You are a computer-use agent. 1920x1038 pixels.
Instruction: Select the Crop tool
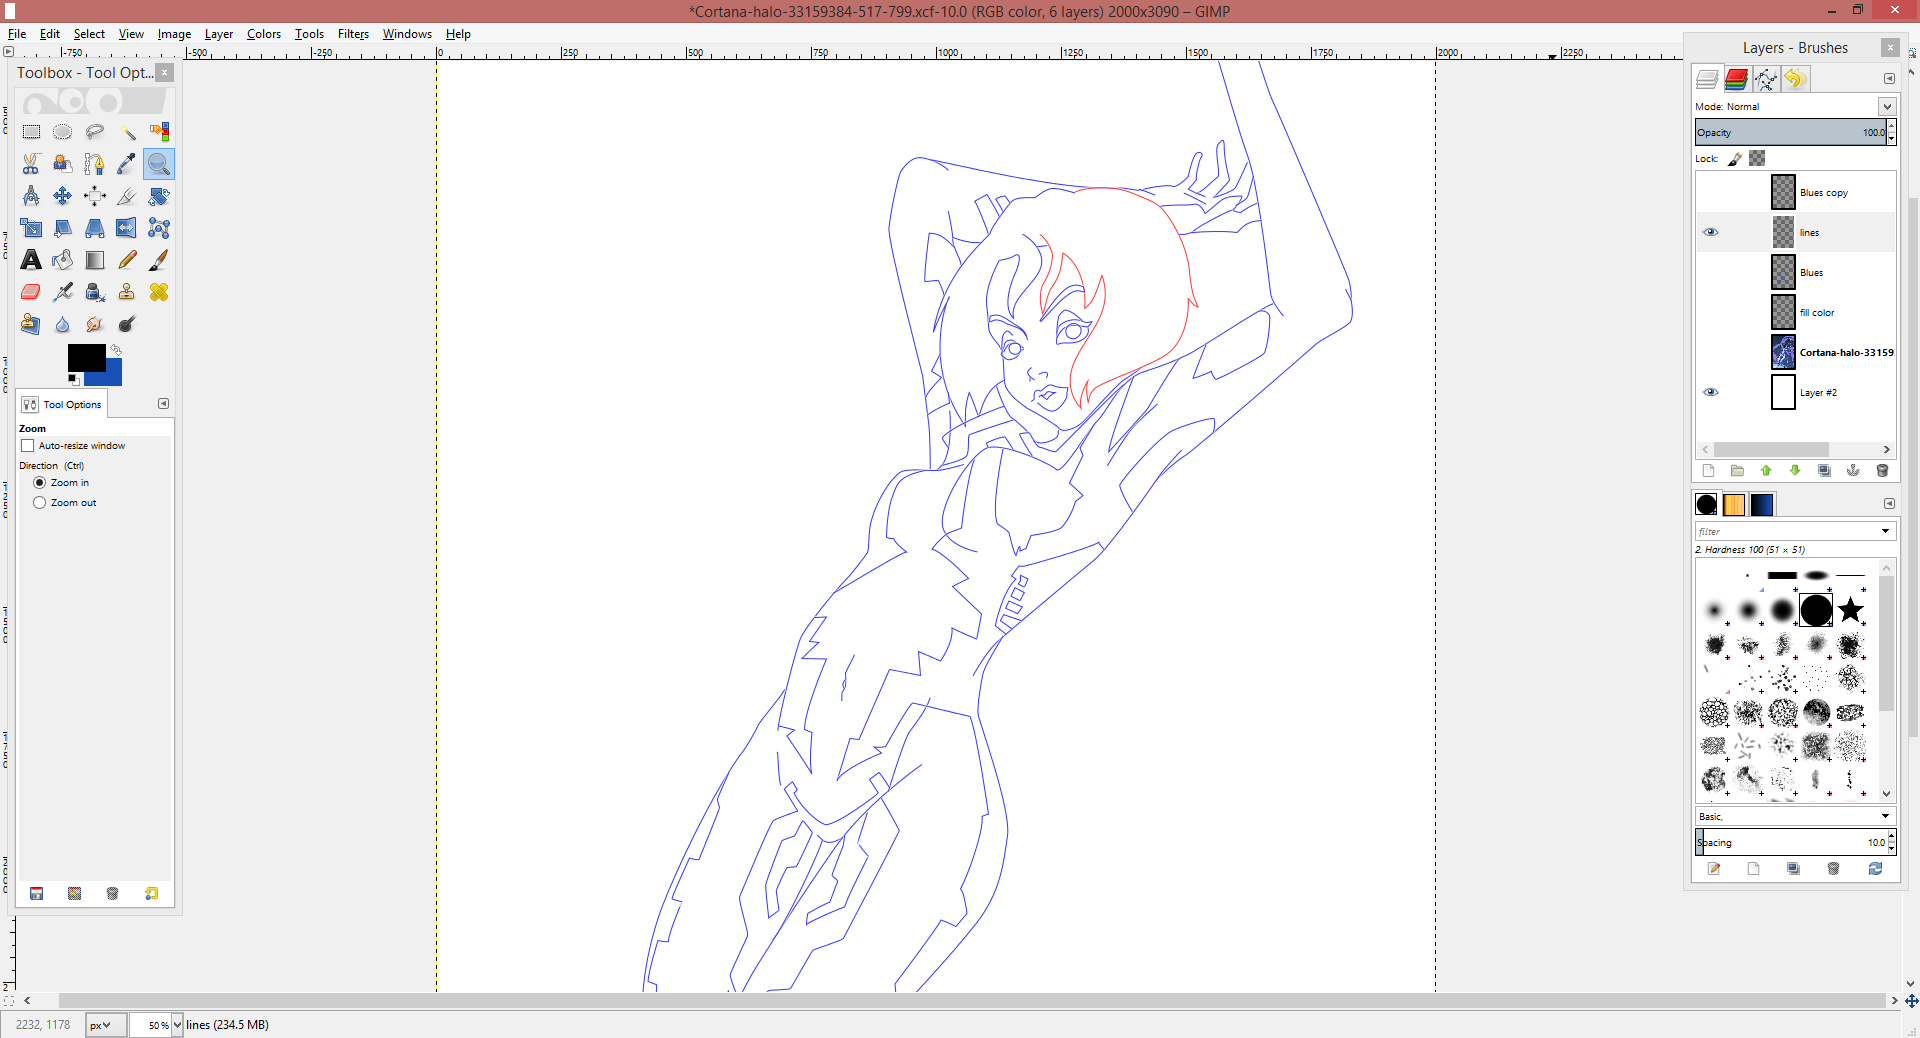[x=127, y=196]
